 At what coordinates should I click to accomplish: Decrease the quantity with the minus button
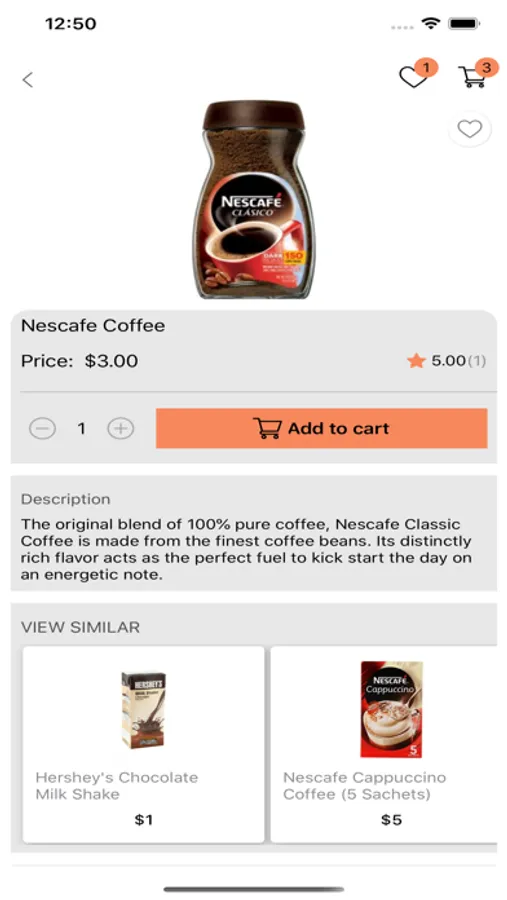tap(42, 429)
